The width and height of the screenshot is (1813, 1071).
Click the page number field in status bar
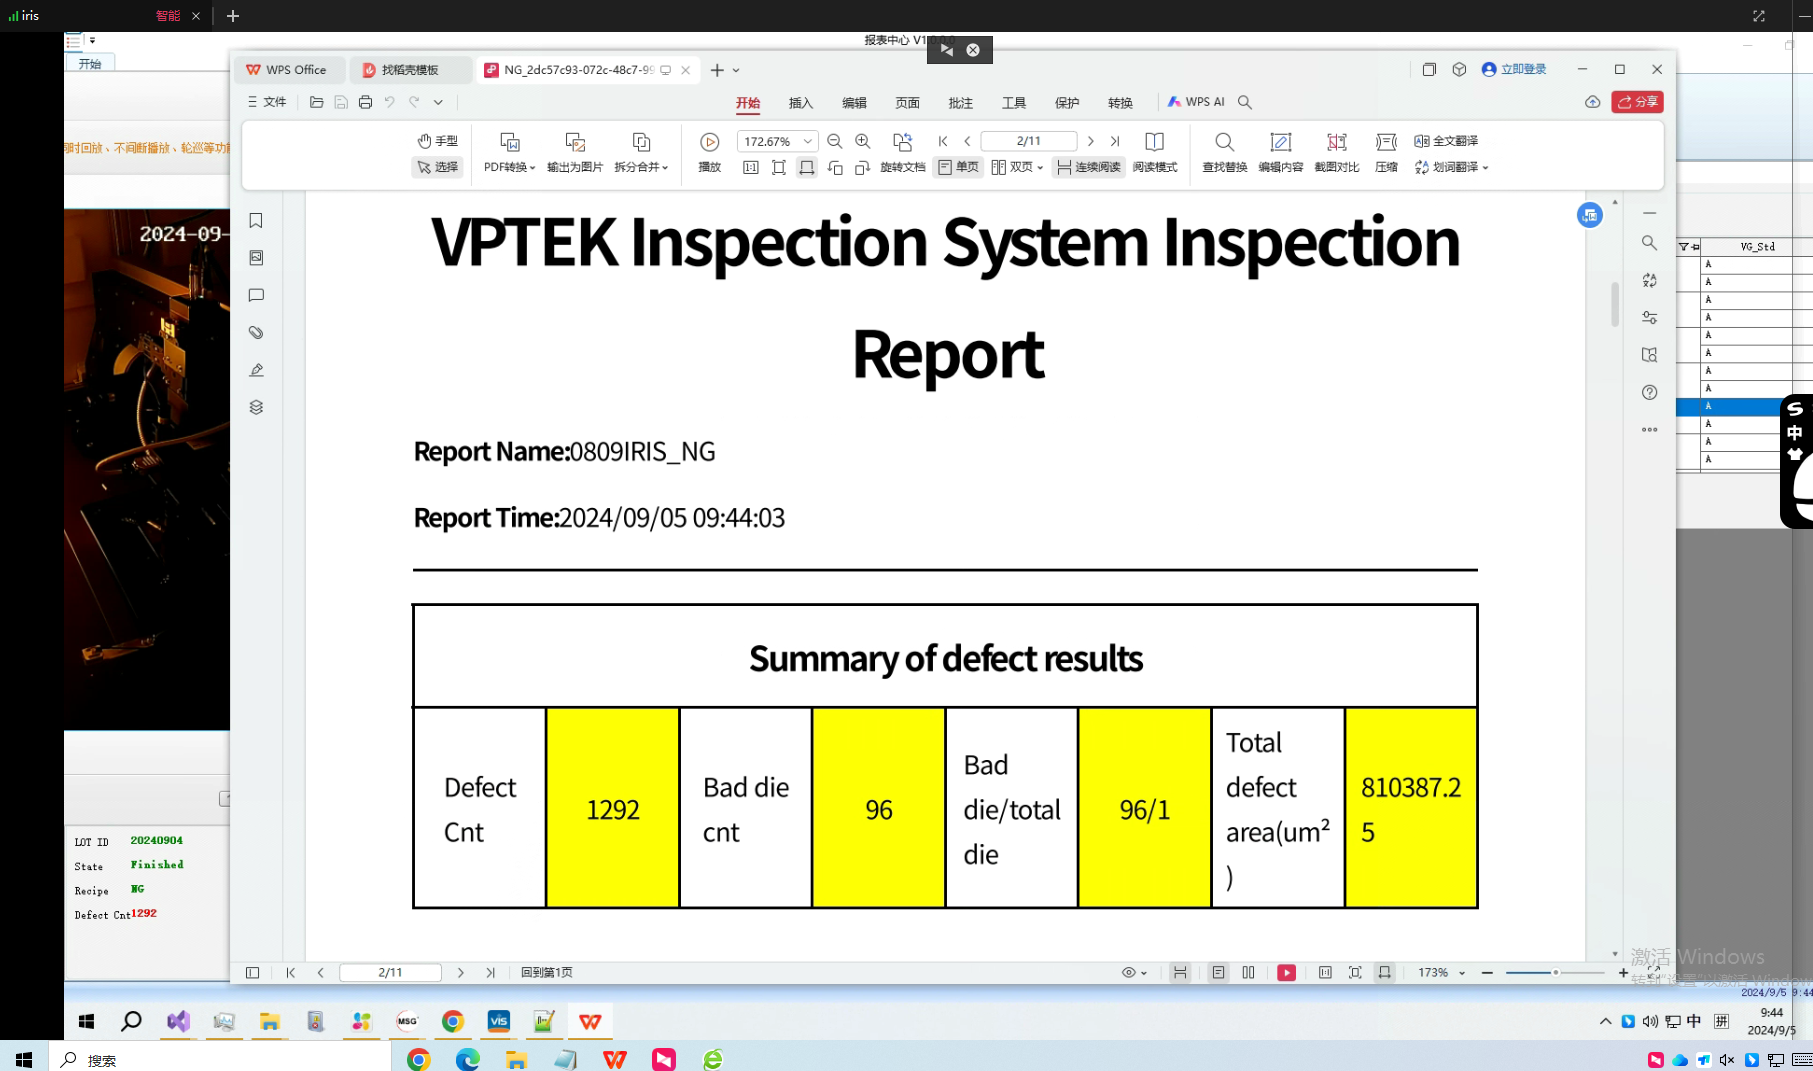[x=390, y=972]
